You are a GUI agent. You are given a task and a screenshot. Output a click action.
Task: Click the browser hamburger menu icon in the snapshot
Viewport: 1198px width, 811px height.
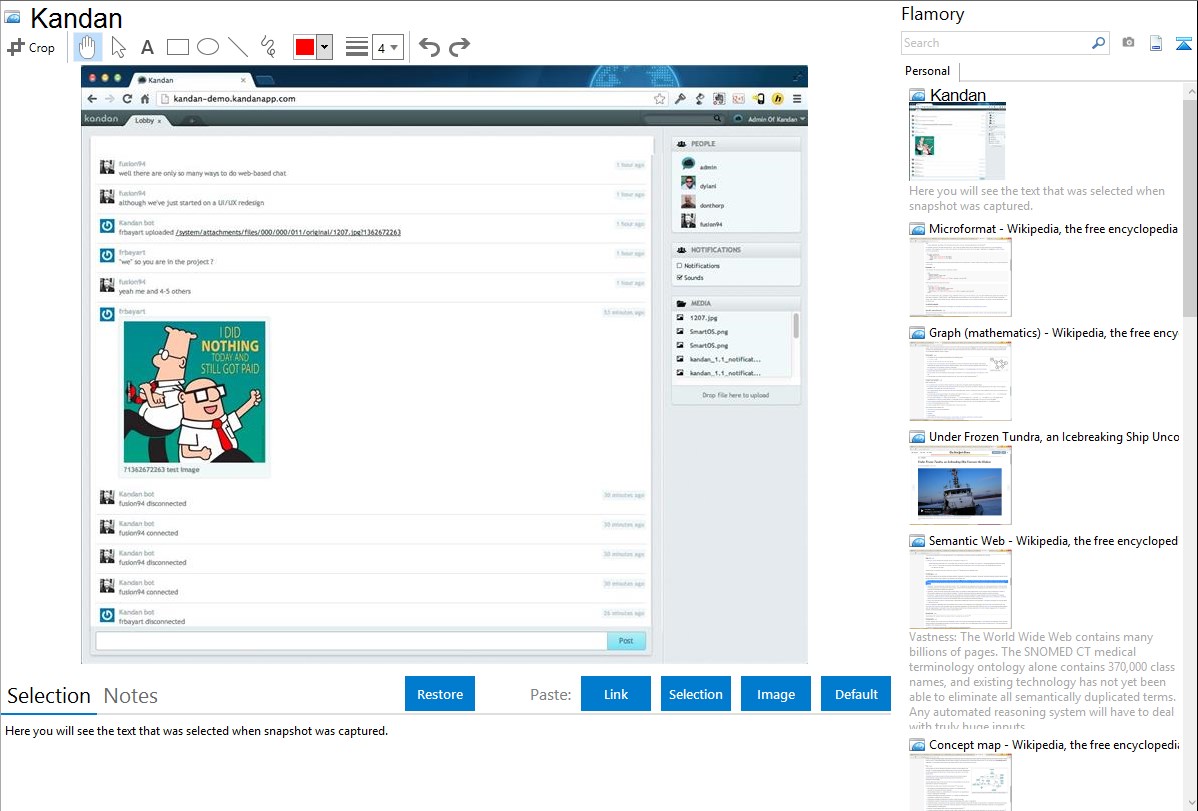[797, 99]
